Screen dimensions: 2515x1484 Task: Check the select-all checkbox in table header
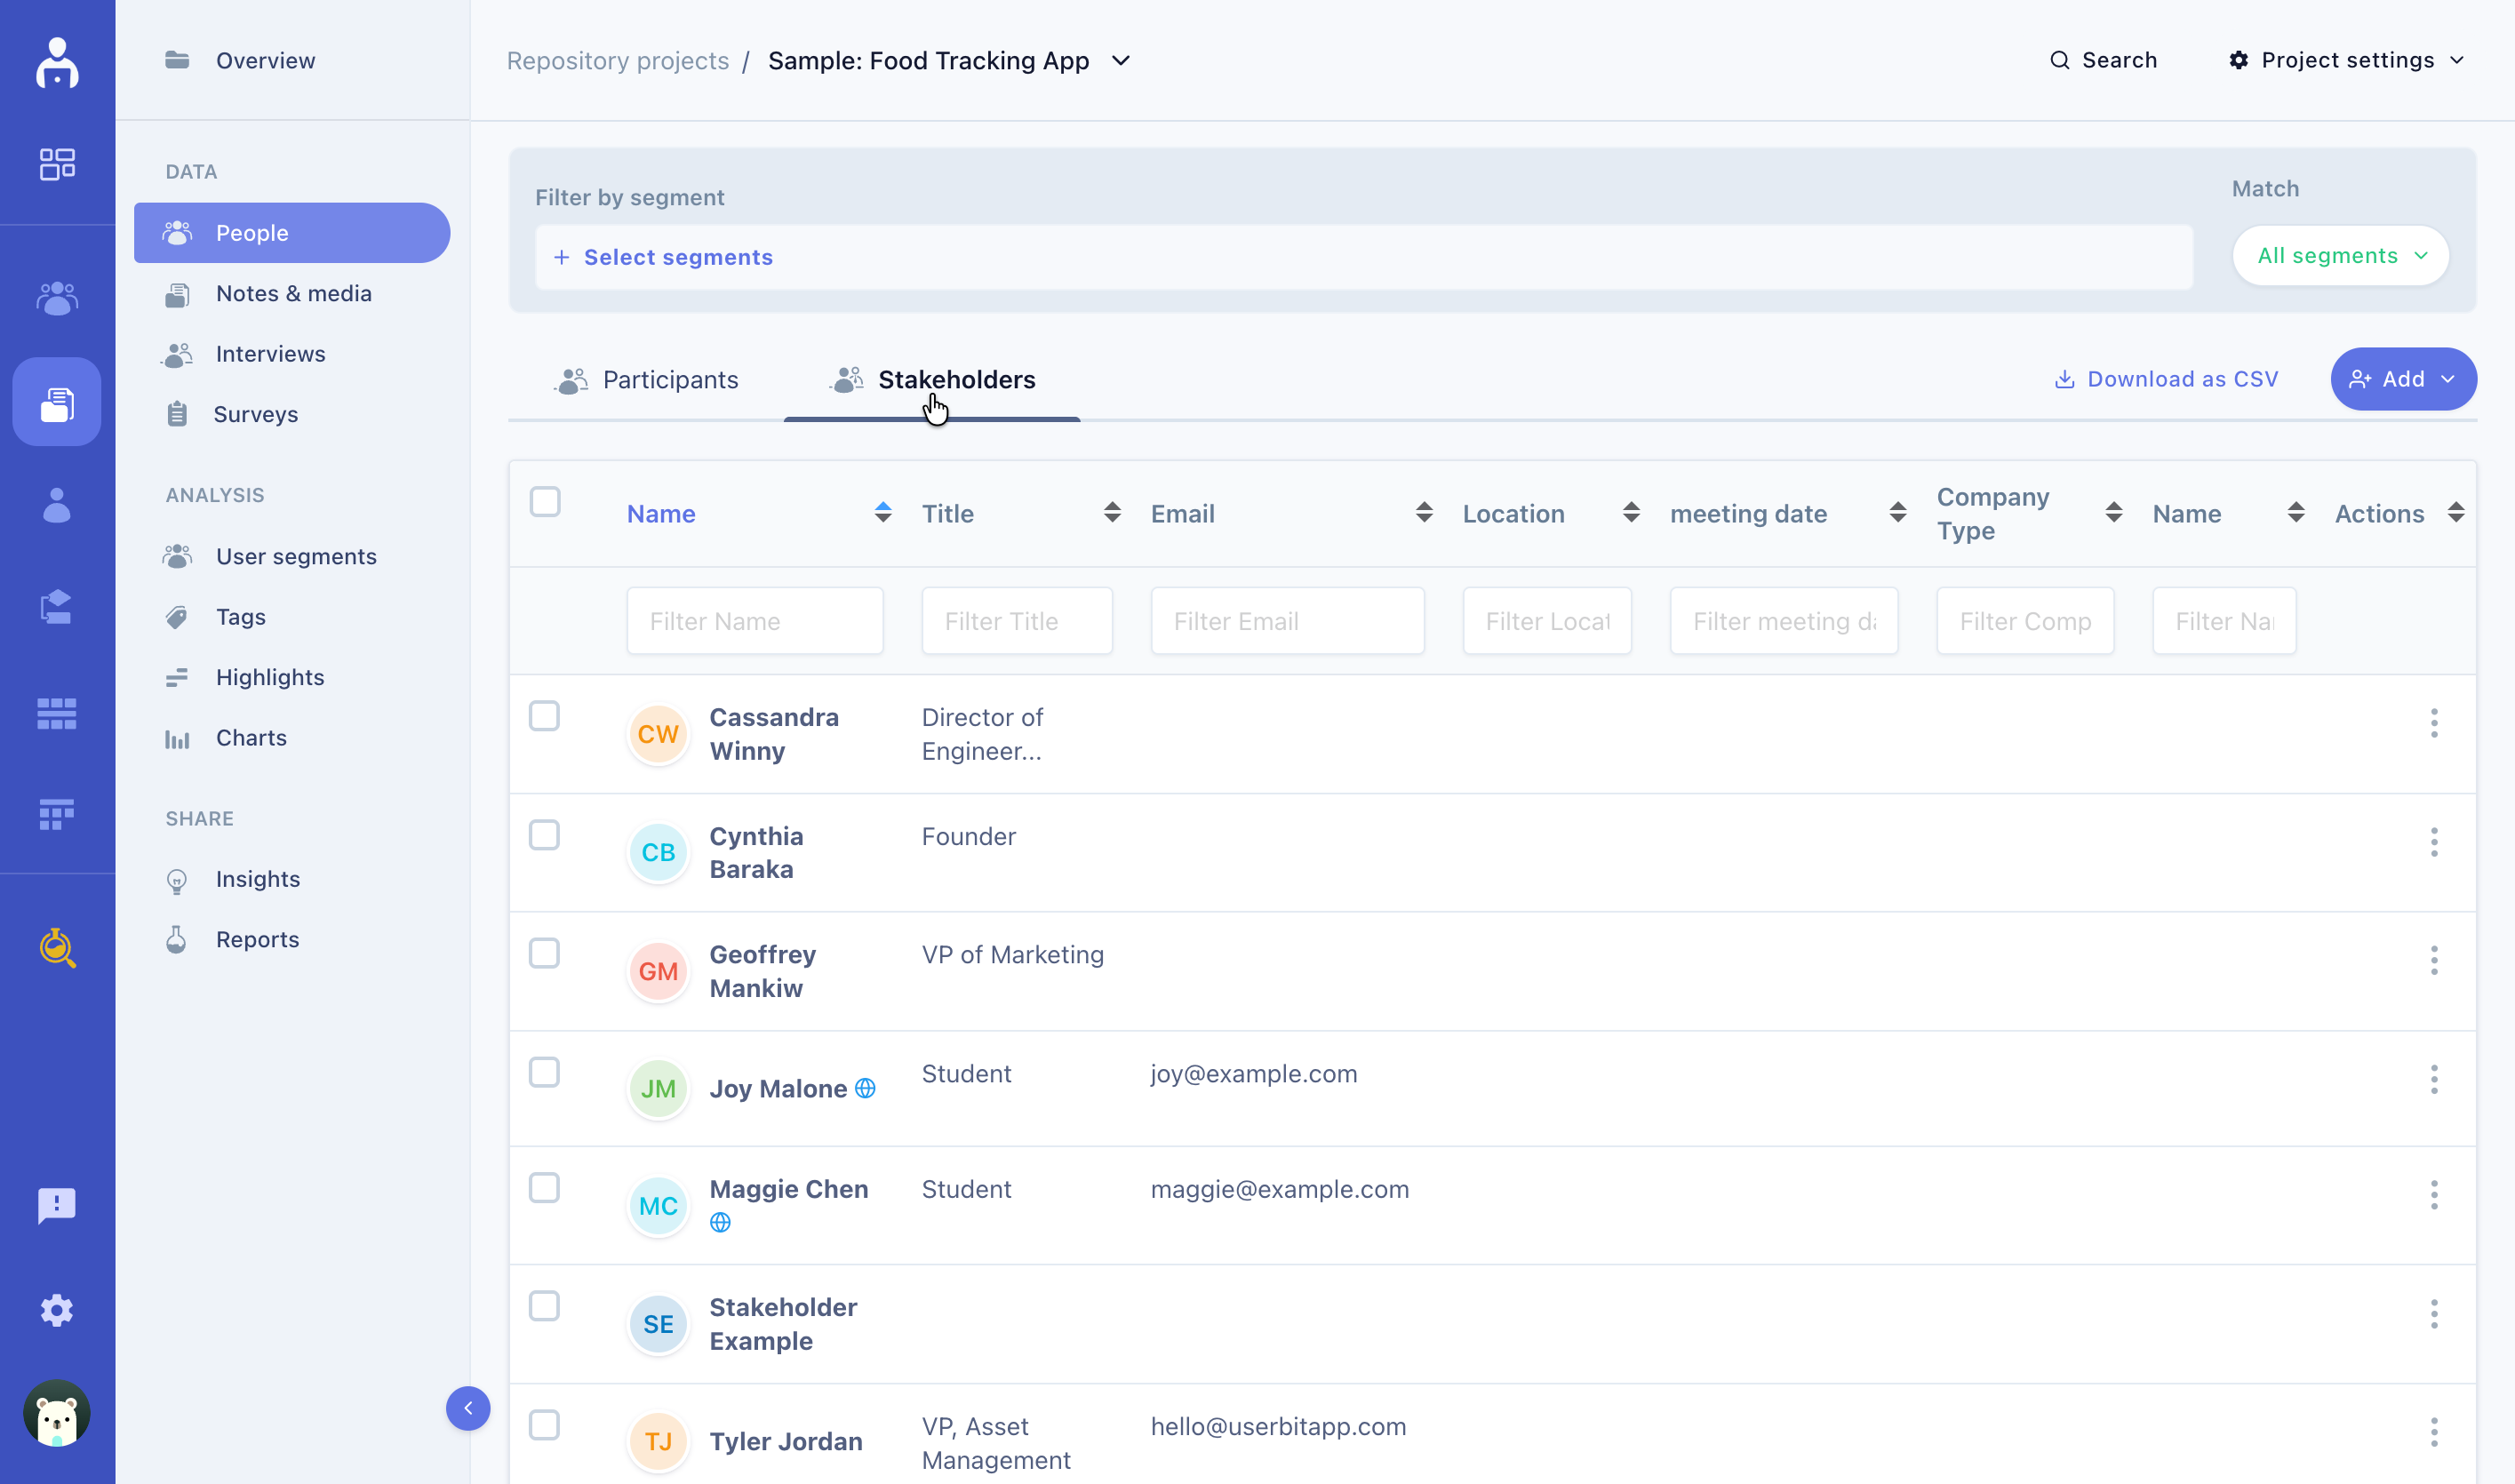pyautogui.click(x=546, y=502)
